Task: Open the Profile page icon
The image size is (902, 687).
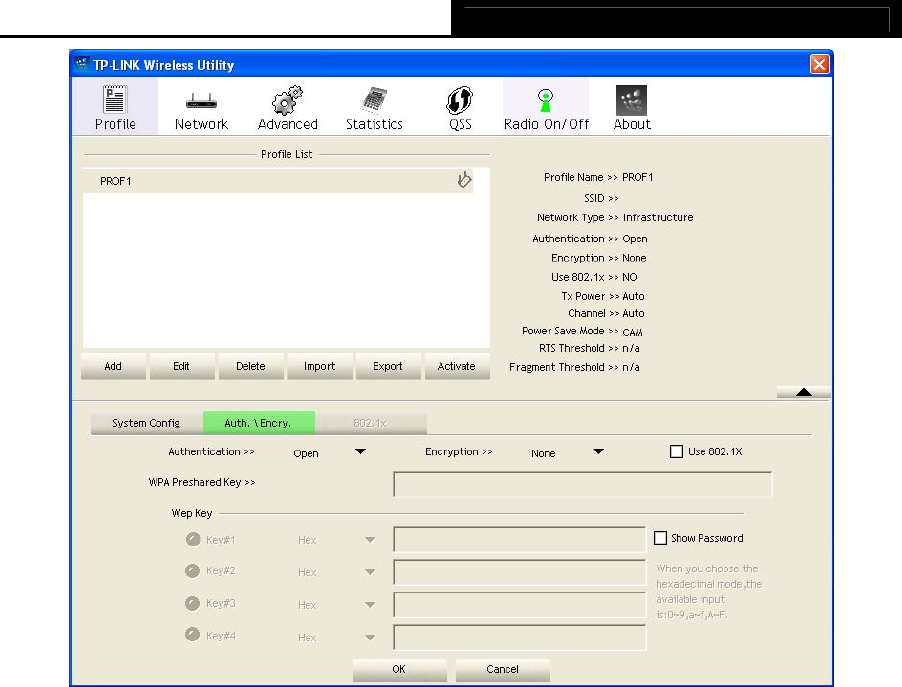Action: pos(114,100)
